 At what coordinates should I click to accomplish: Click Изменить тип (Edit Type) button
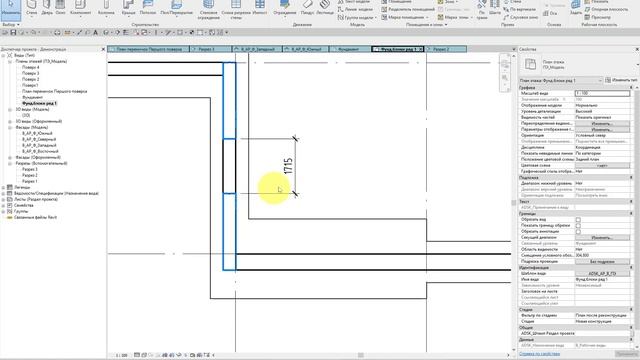point(622,80)
